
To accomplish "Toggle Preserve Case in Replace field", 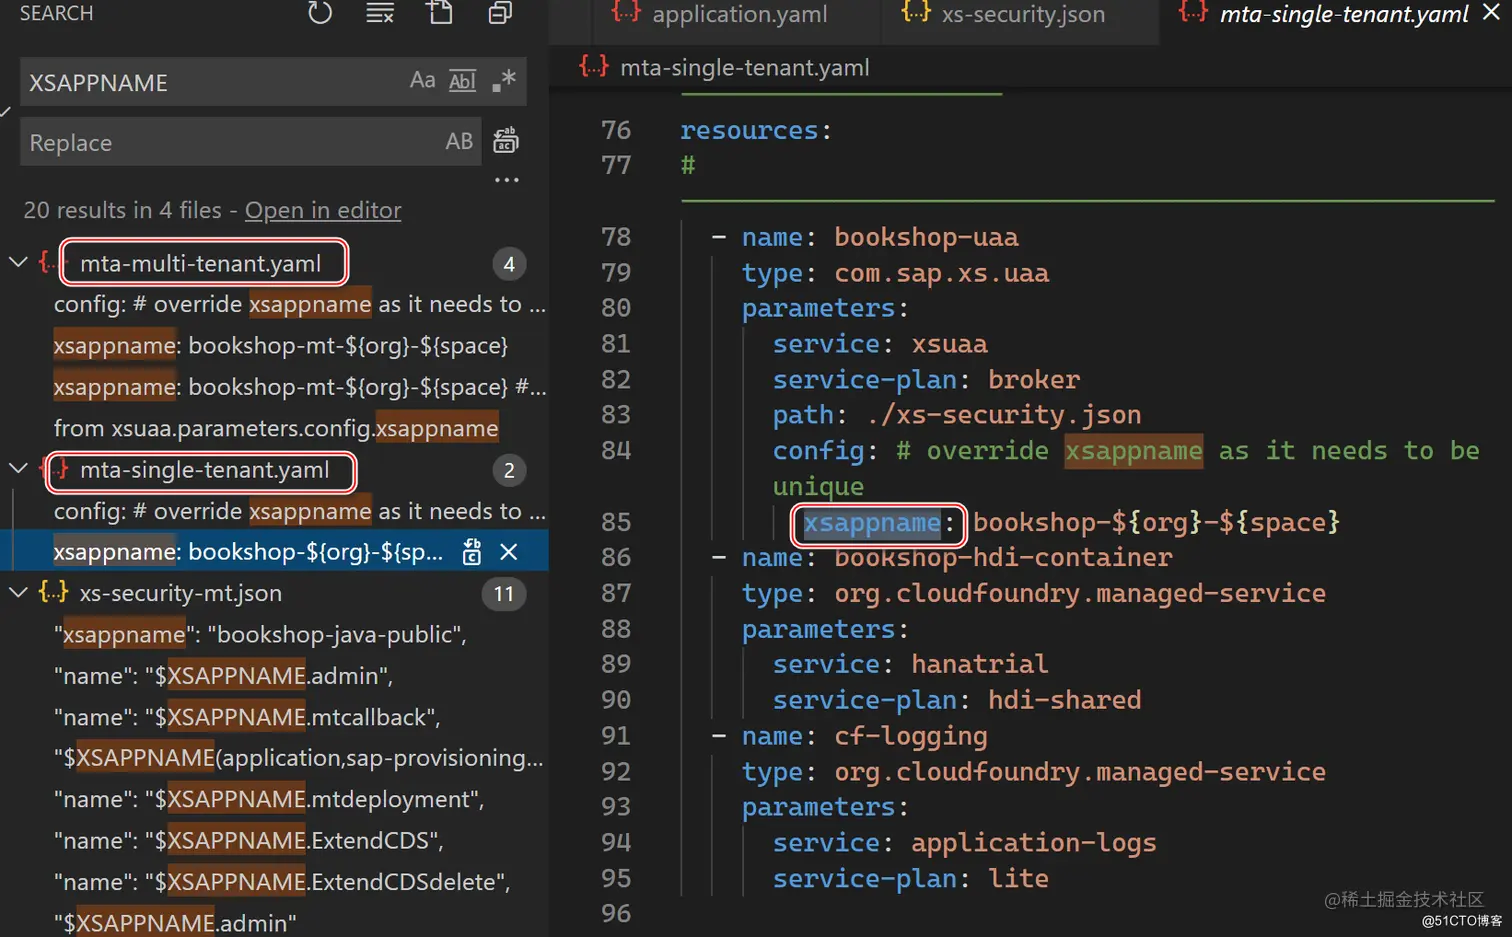I will pyautogui.click(x=459, y=141).
